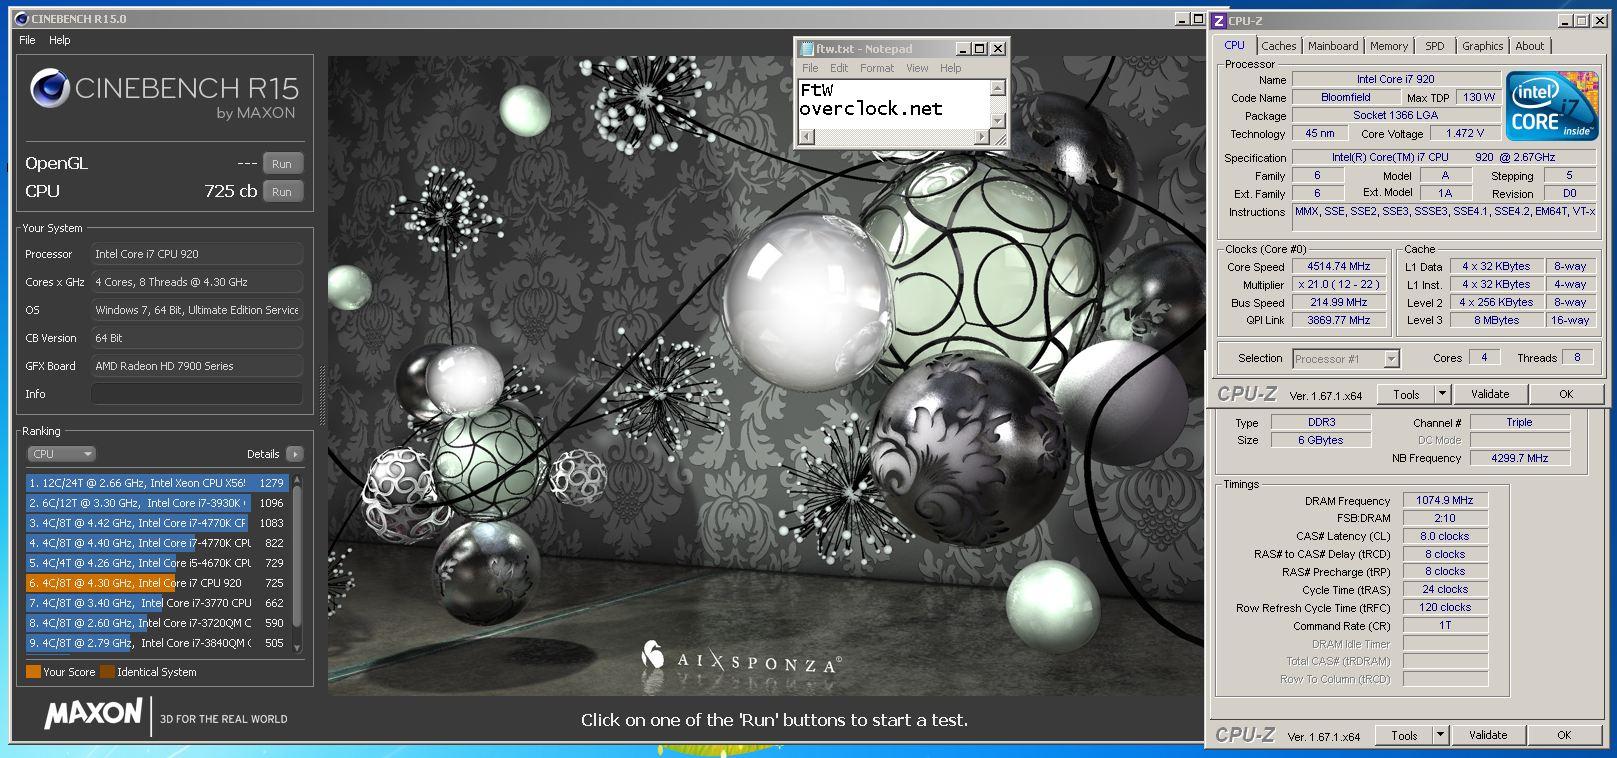Select highlighted ranking row i7 CPU 920

[157, 583]
